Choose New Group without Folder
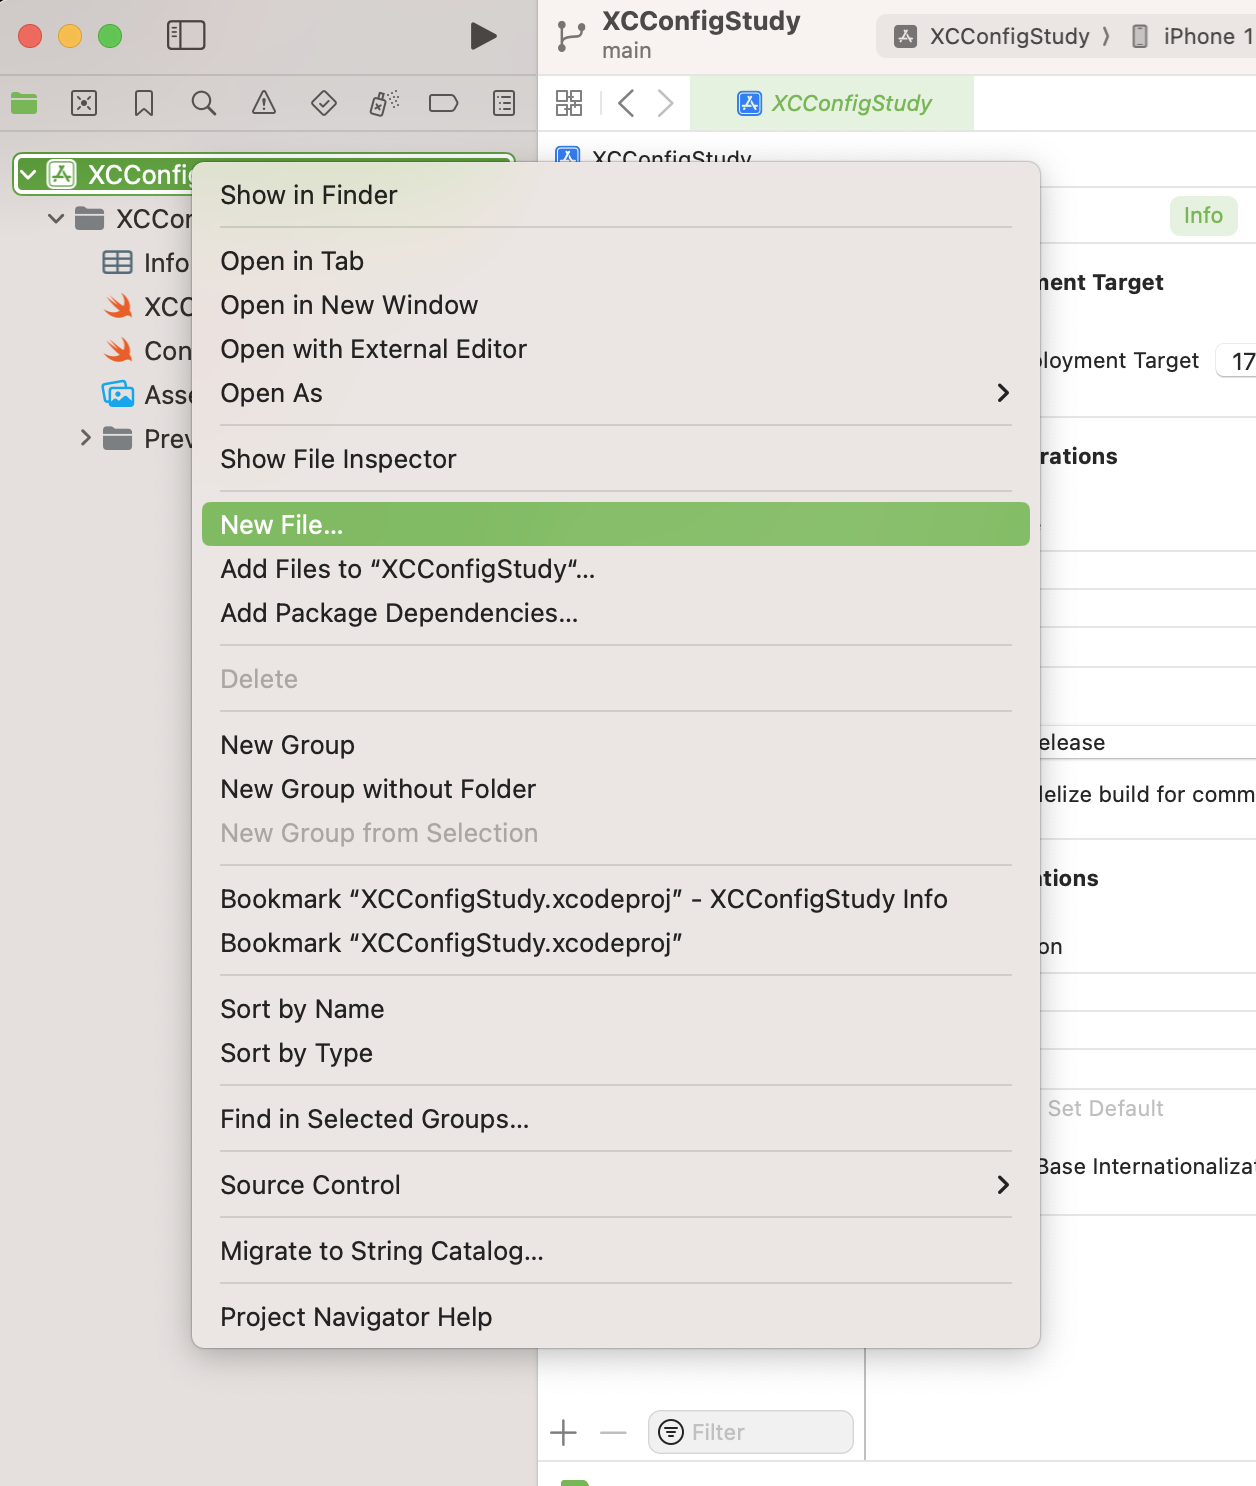Image resolution: width=1256 pixels, height=1486 pixels. point(616,789)
